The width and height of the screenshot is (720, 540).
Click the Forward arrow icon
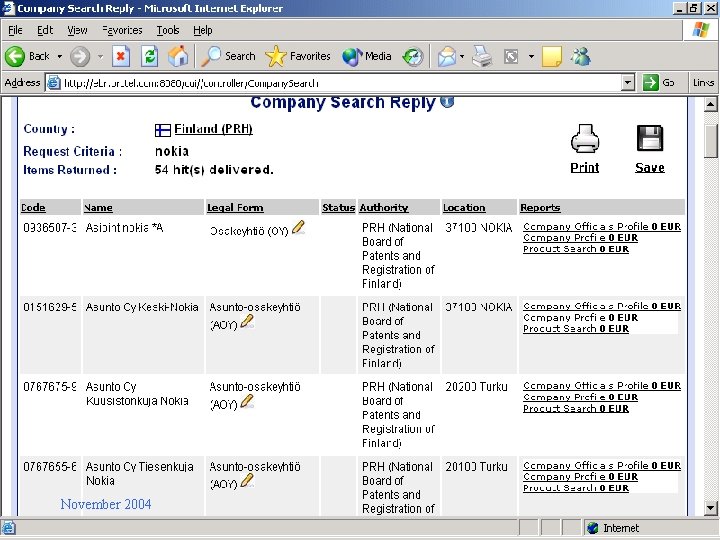point(80,56)
